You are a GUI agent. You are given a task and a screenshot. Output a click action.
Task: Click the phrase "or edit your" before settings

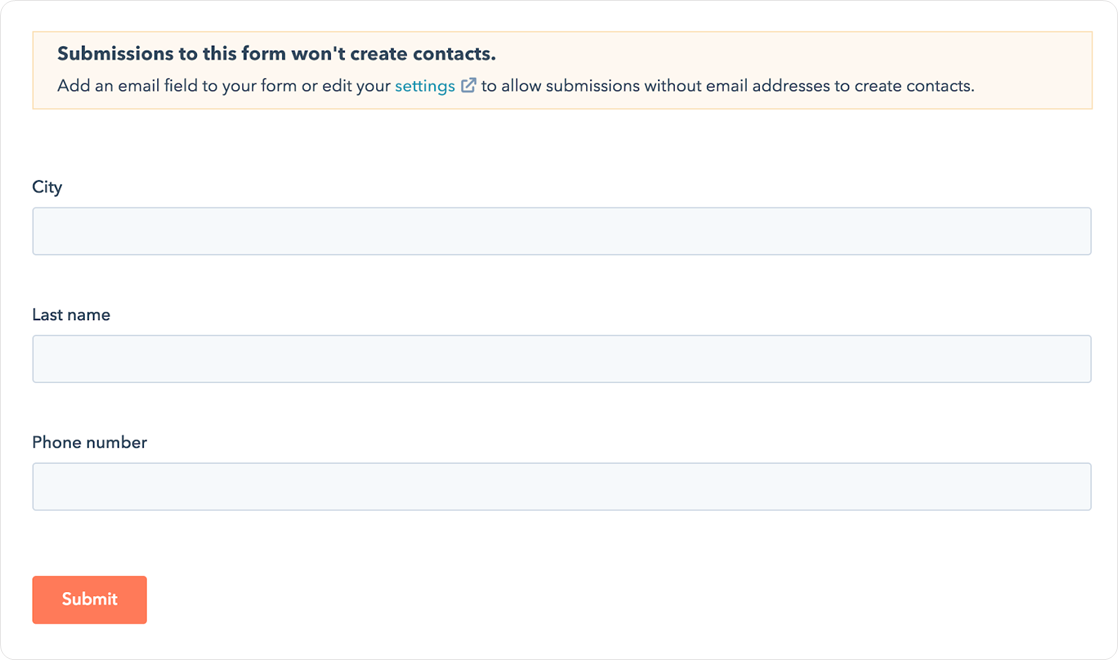tap(346, 86)
